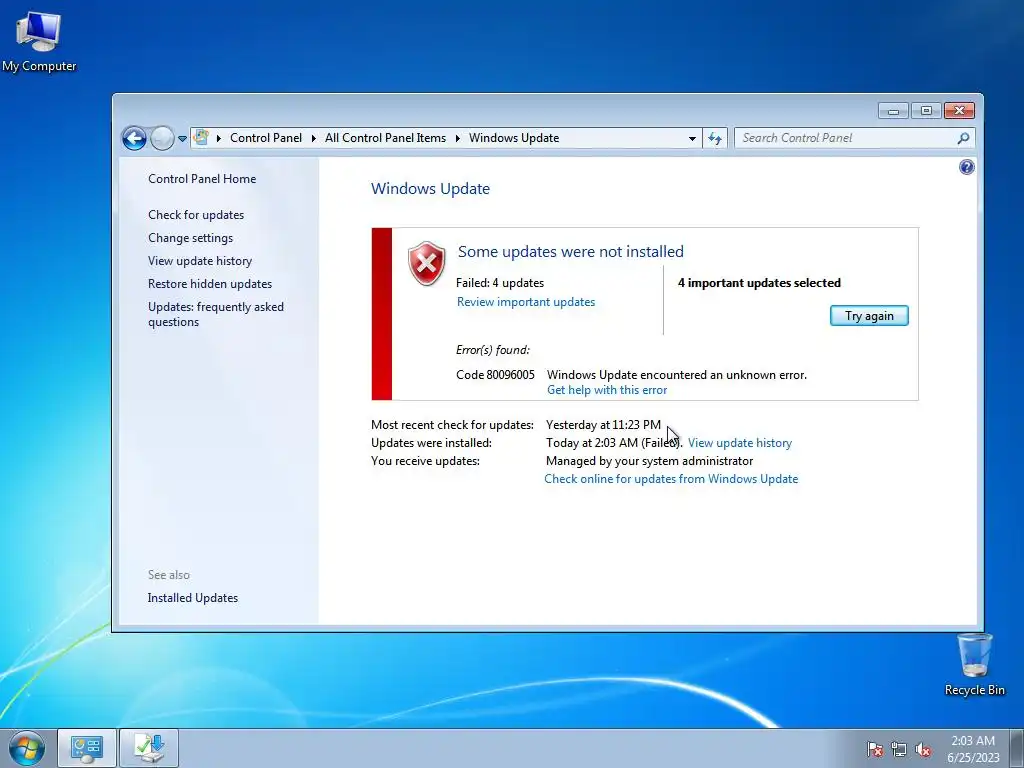Image resolution: width=1024 pixels, height=768 pixels.
Task: Open the Control Panel taskbar icon
Action: coord(87,748)
